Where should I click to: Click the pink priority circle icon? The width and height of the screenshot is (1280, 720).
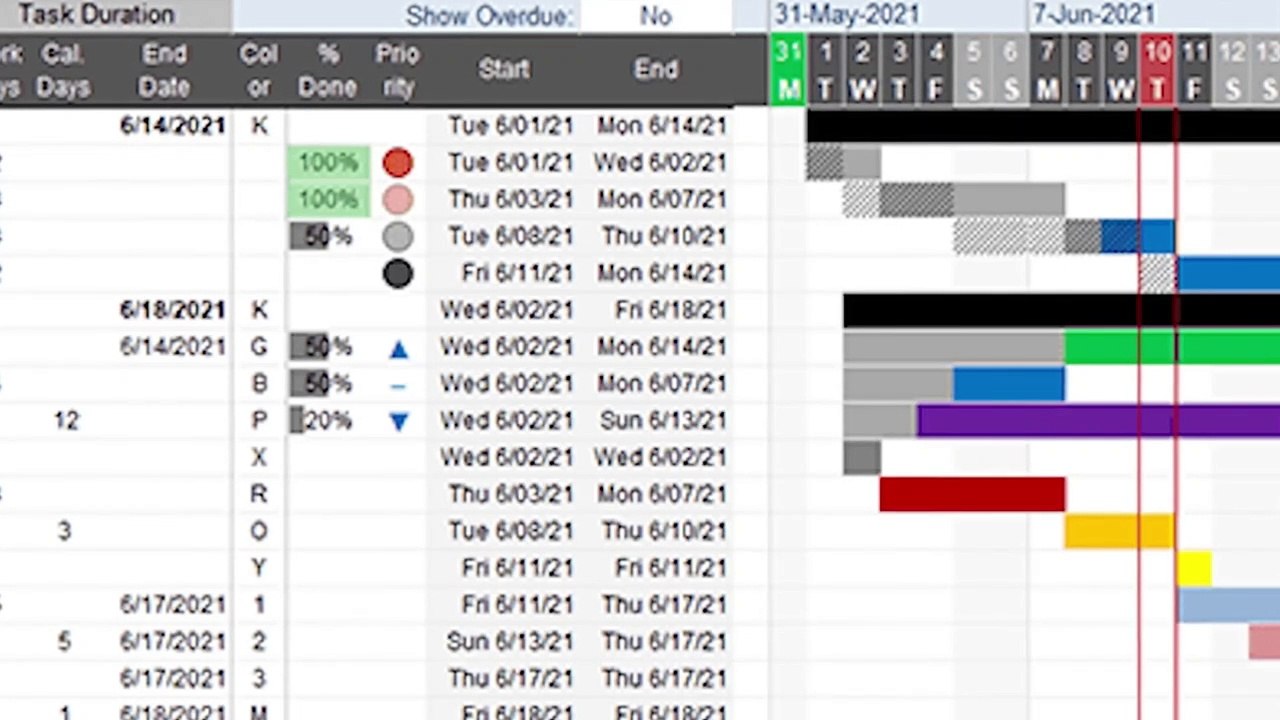tap(397, 199)
